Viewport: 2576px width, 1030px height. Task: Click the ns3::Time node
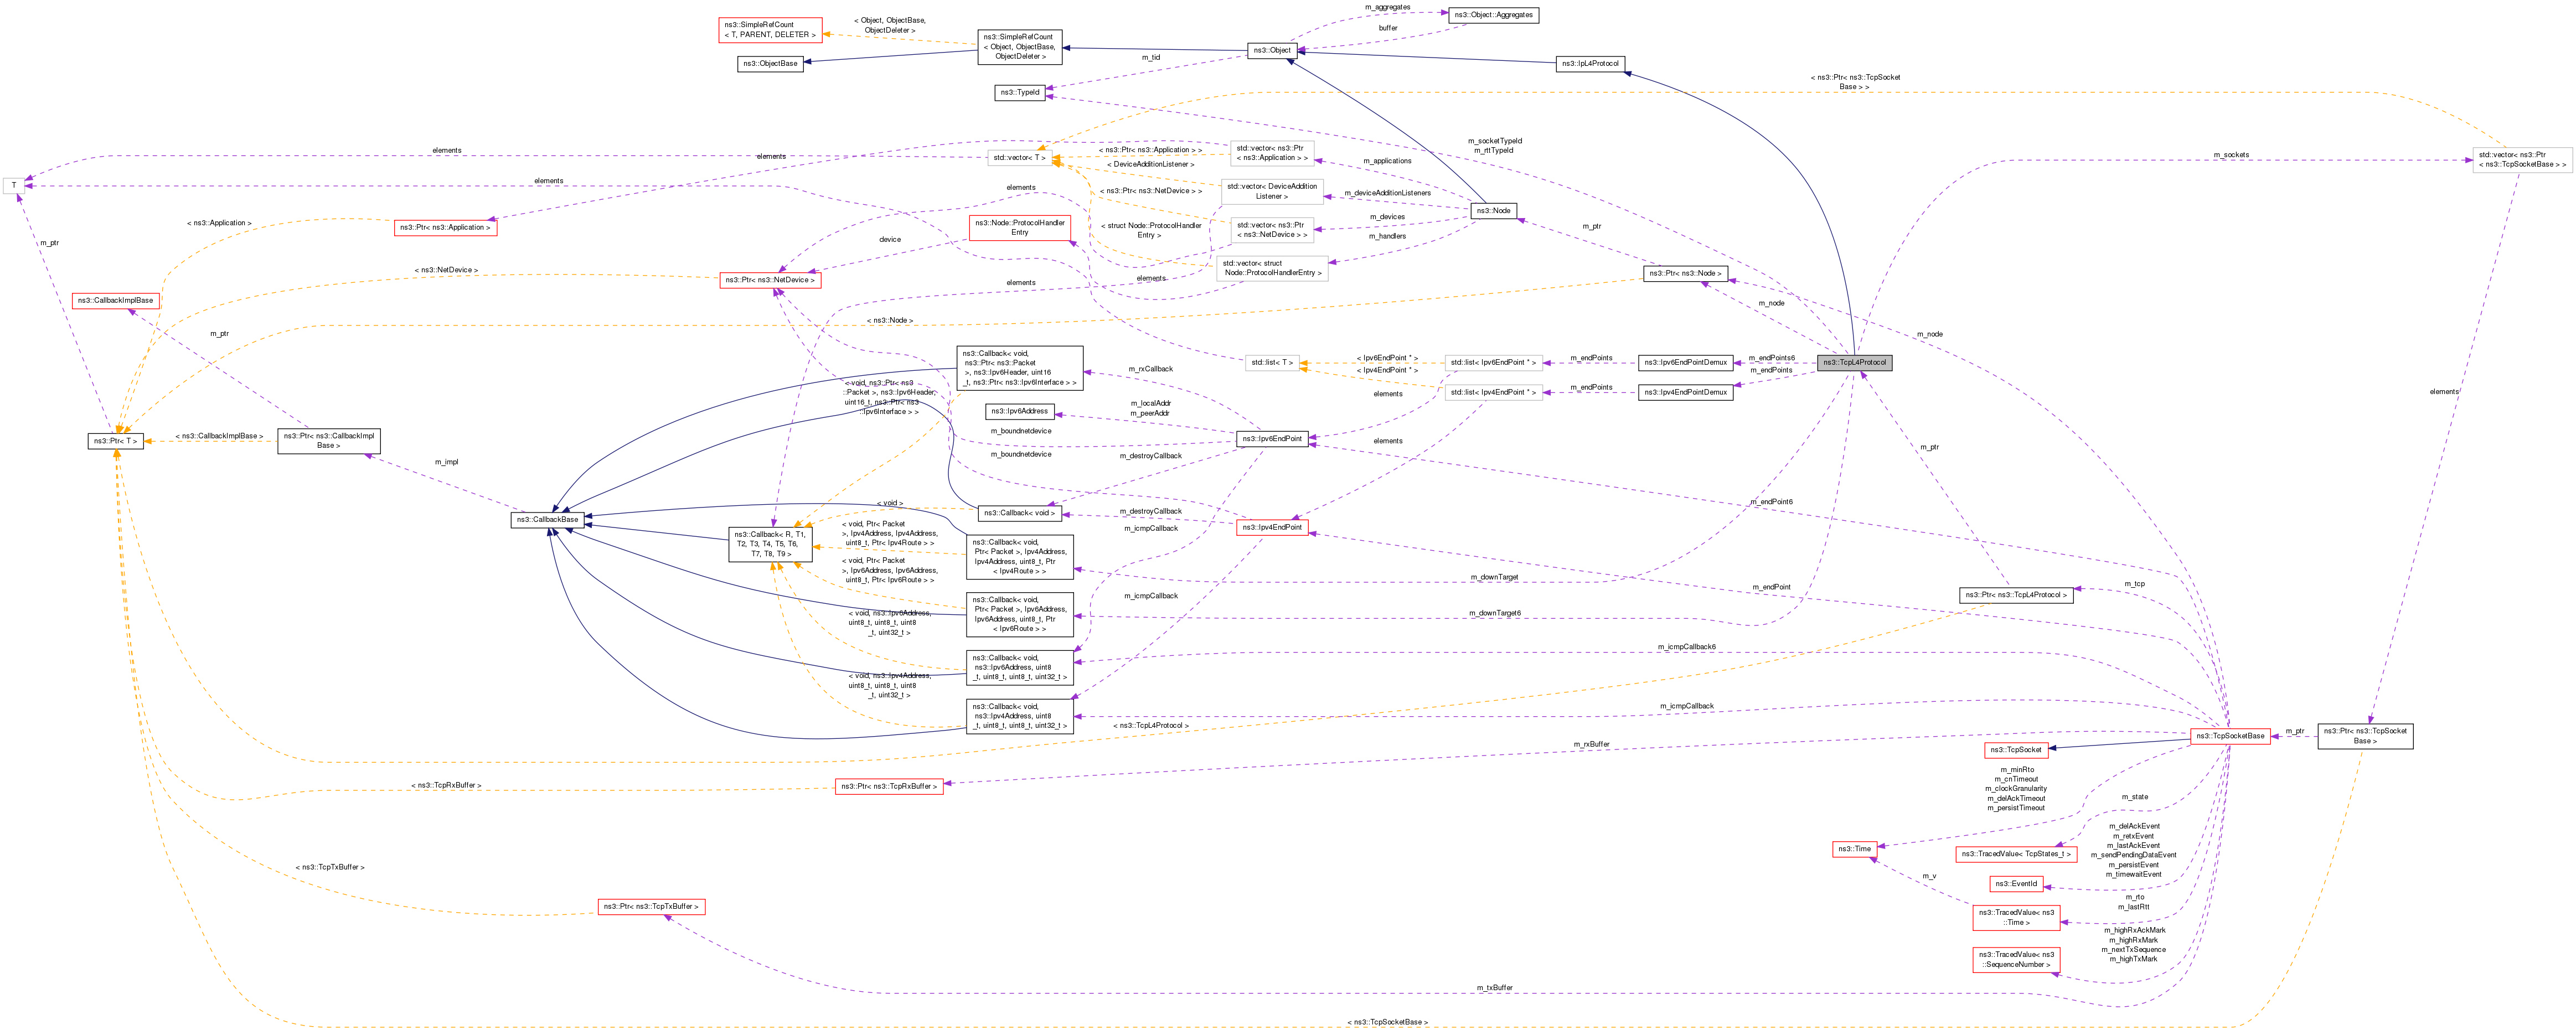tap(1854, 849)
